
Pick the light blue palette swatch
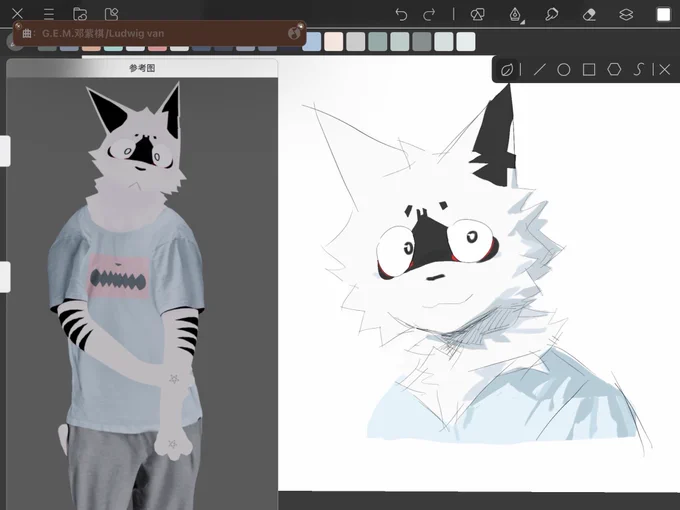tap(314, 42)
